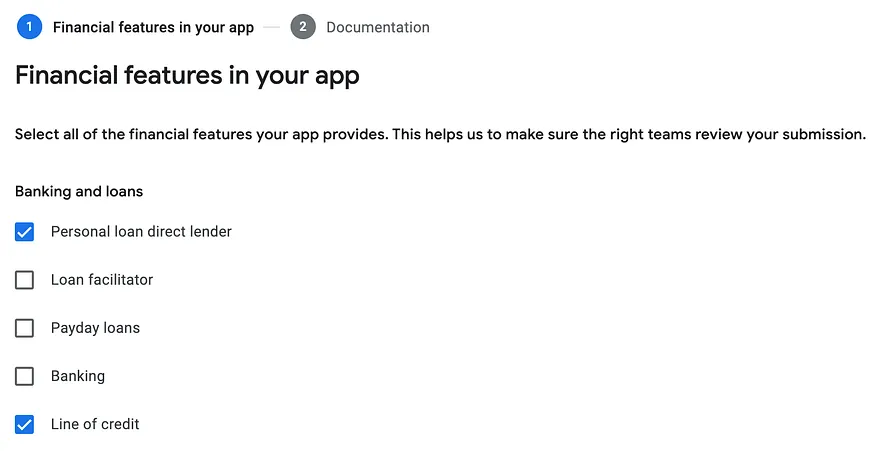
Task: Click the large 'Financial features in your app' heading
Action: (187, 76)
